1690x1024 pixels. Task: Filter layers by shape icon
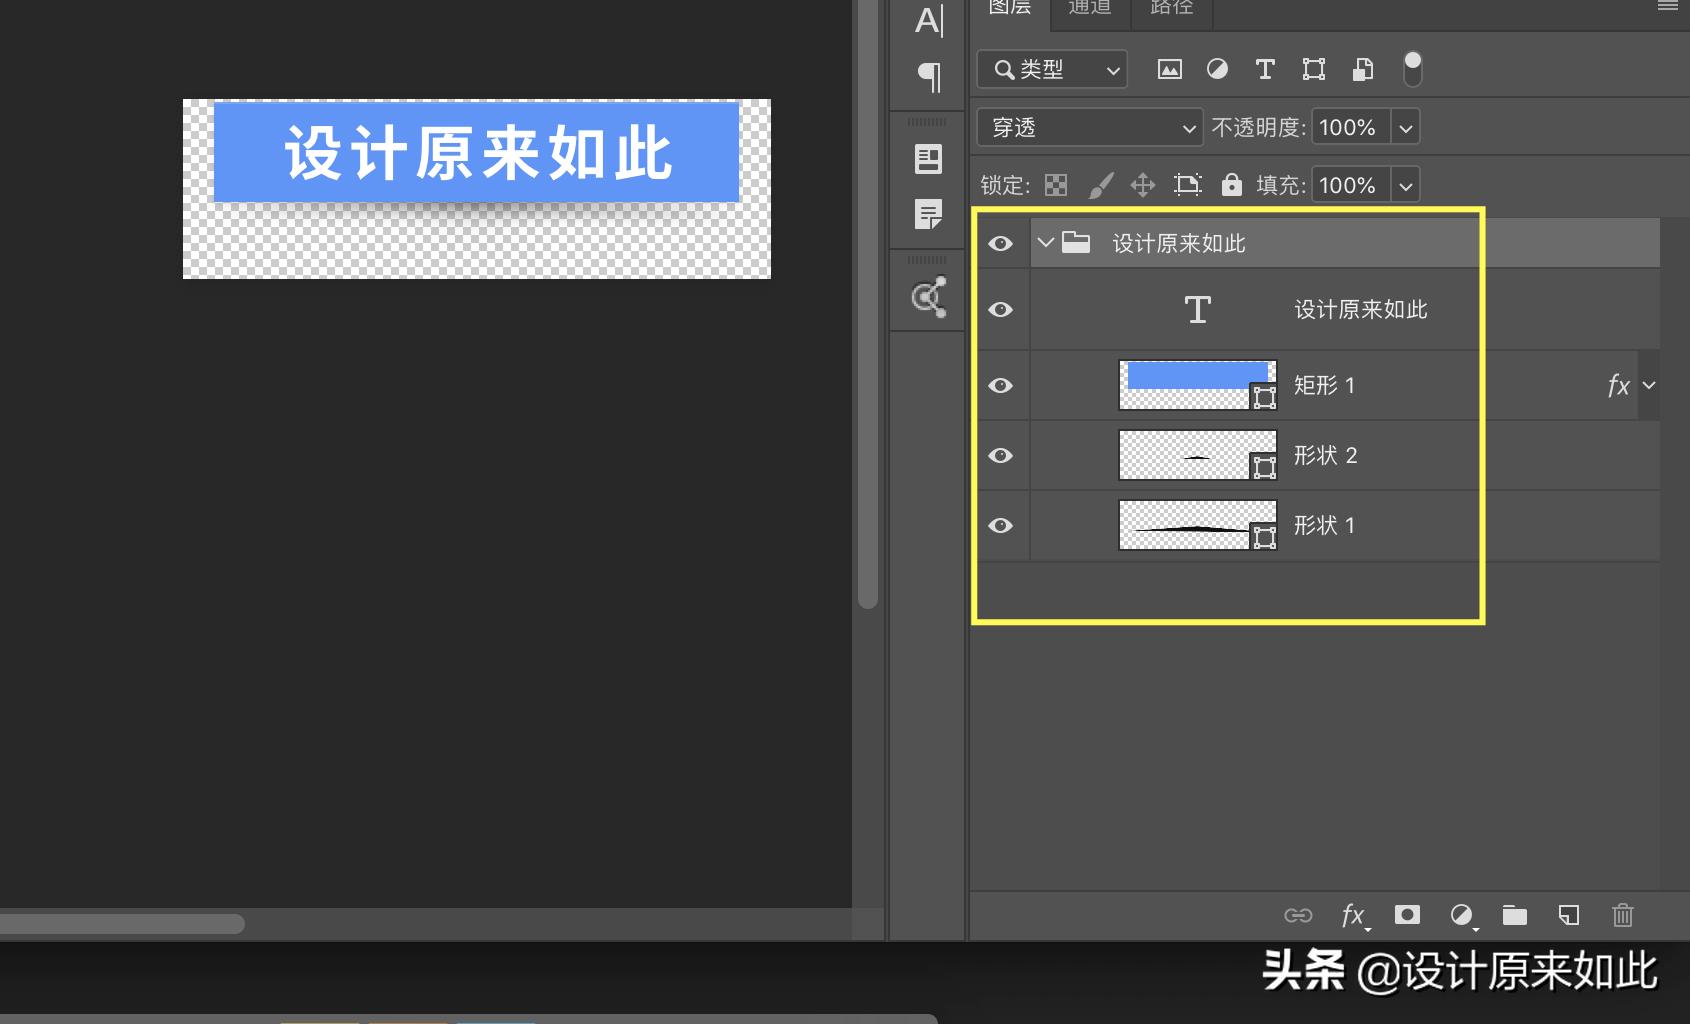tap(1313, 69)
